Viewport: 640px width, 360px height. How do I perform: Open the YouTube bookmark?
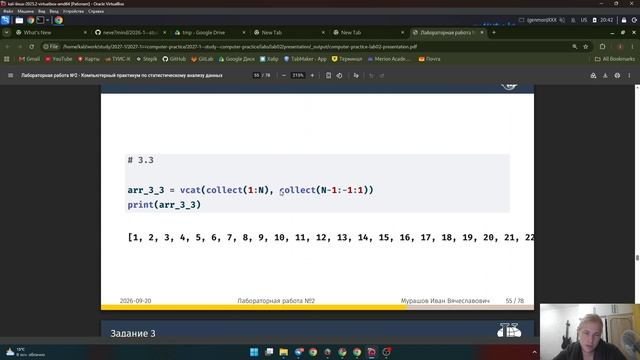pos(59,59)
